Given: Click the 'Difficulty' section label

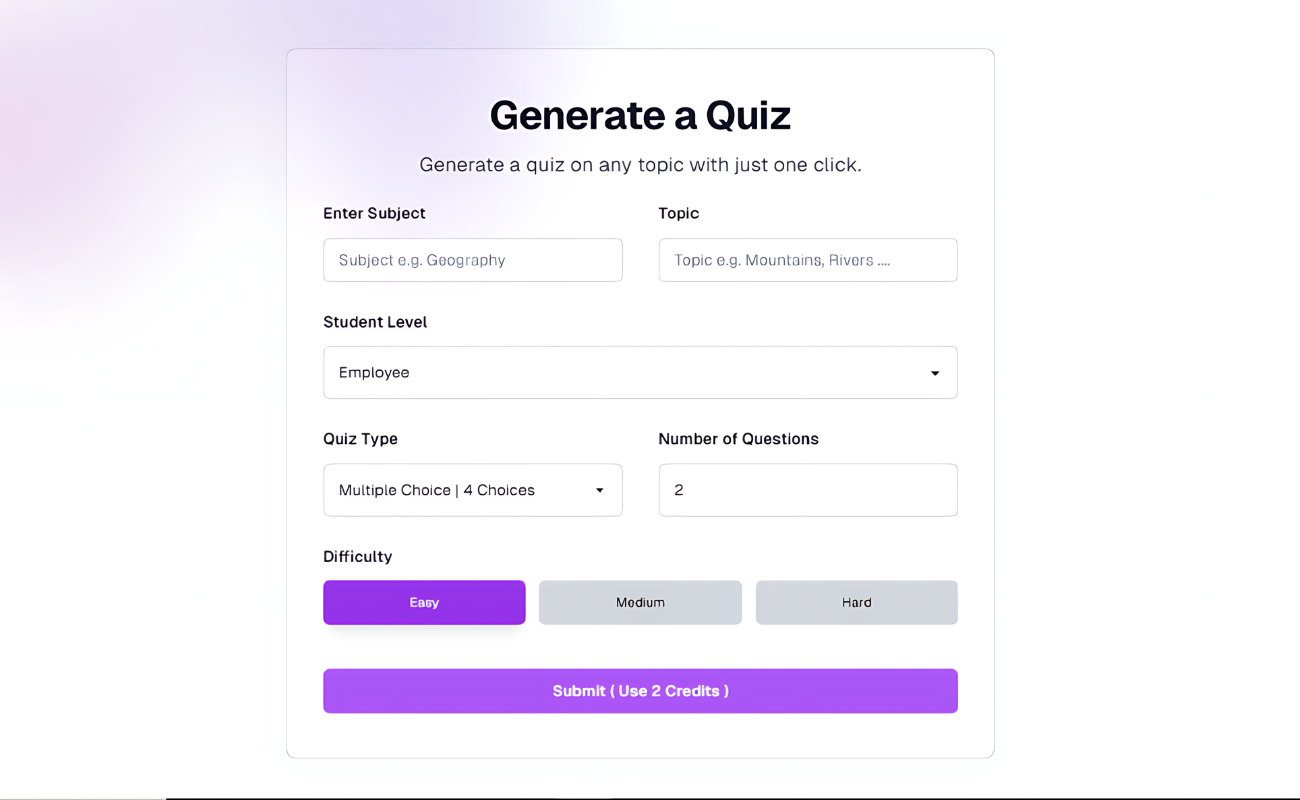Looking at the screenshot, I should click(x=357, y=557).
